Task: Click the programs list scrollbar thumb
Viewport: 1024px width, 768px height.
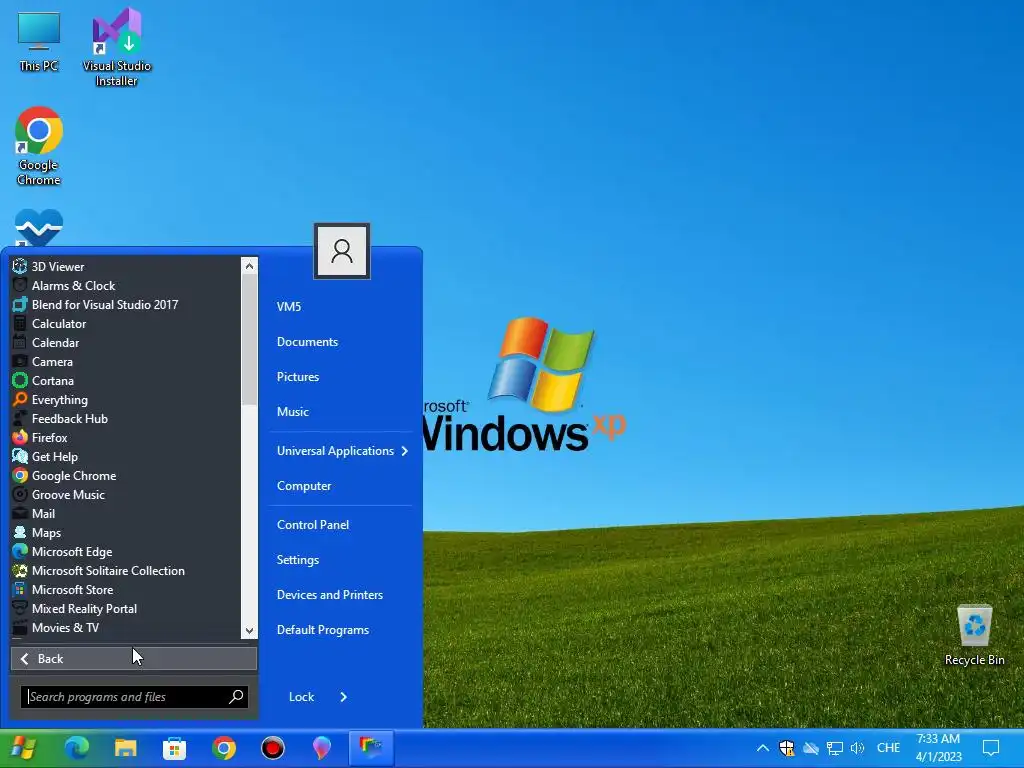Action: coord(249,340)
